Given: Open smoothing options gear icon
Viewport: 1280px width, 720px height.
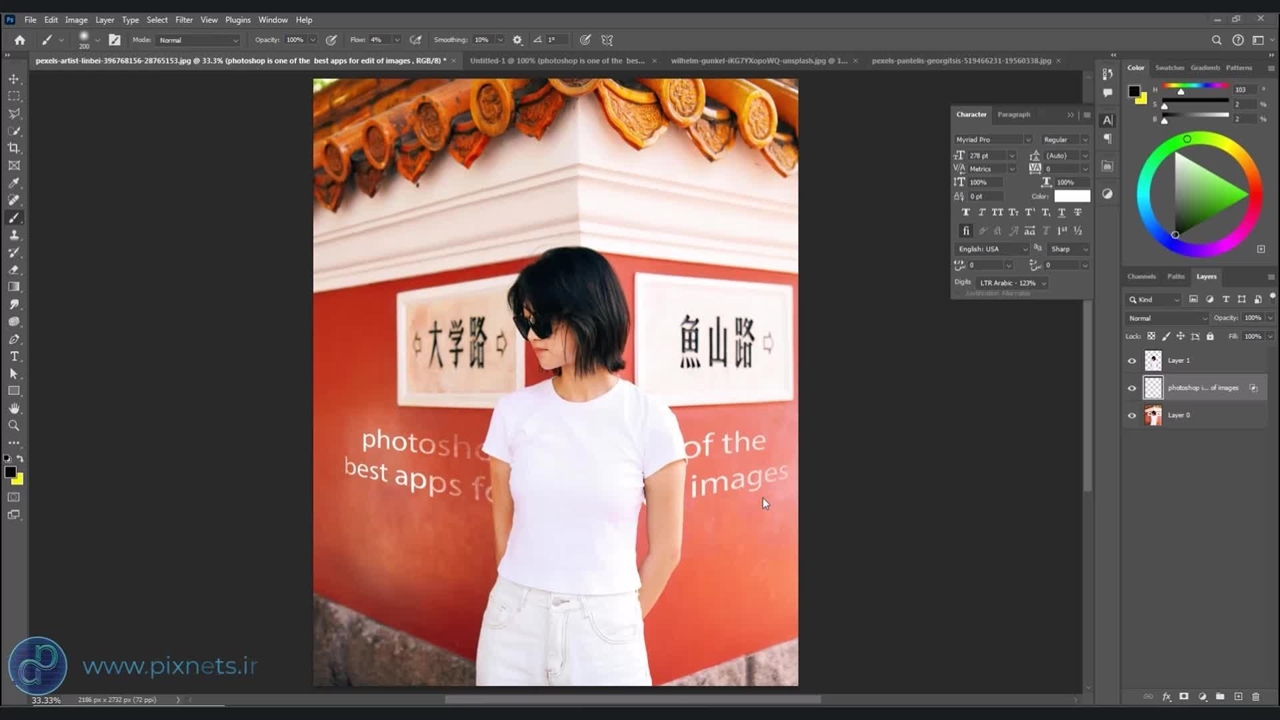Looking at the screenshot, I should point(517,40).
